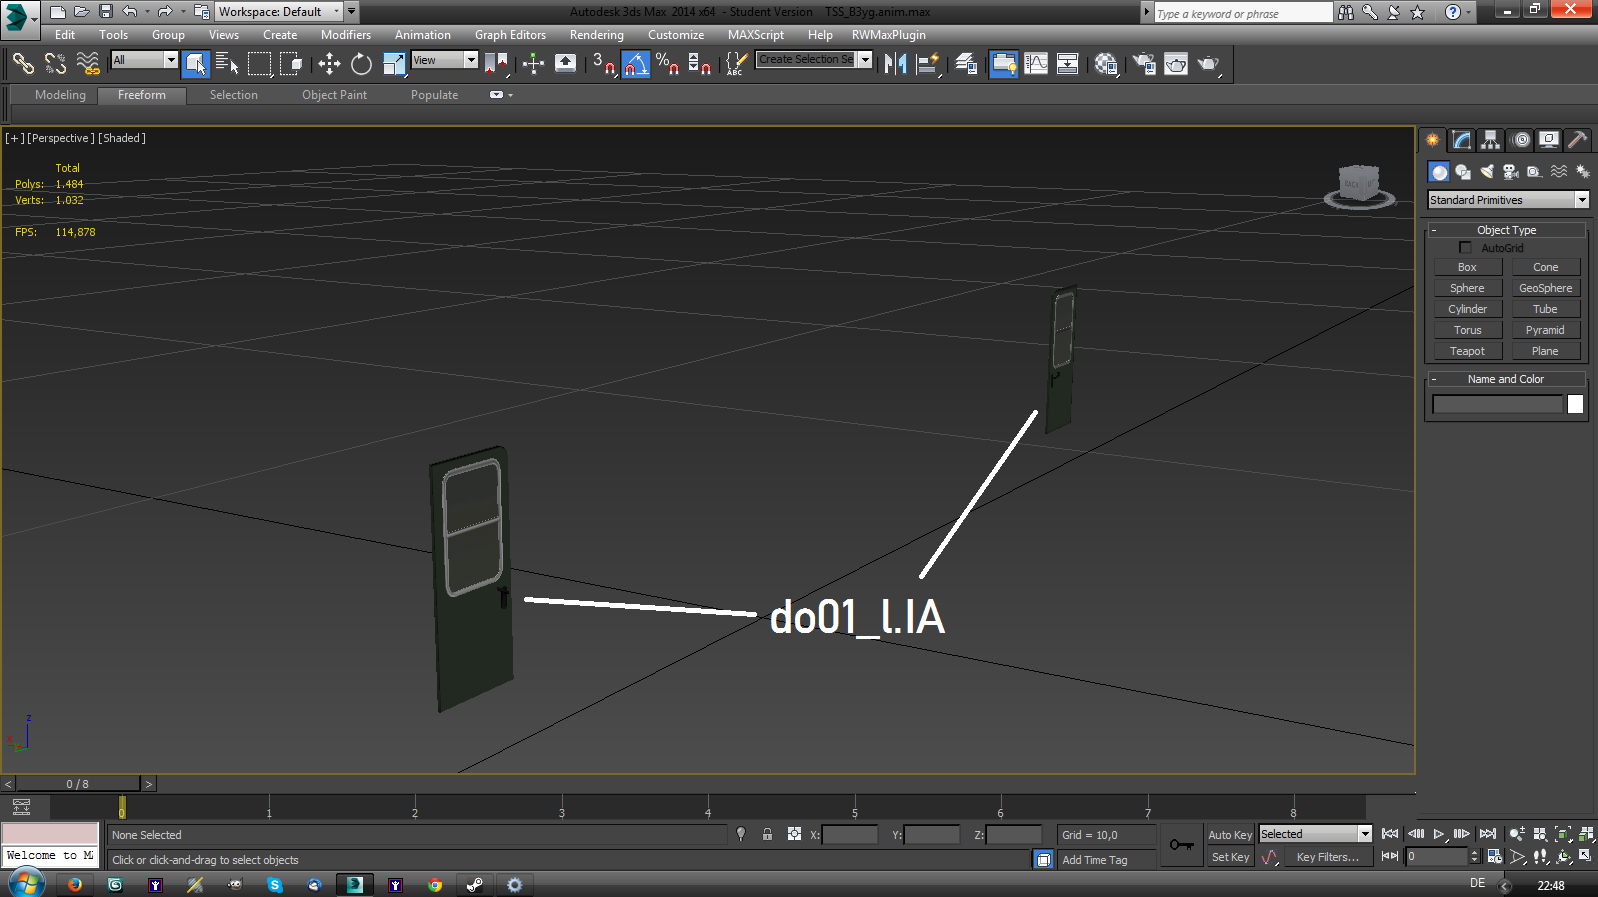Toggle the Angle Snap button
The image size is (1598, 897).
(x=635, y=64)
